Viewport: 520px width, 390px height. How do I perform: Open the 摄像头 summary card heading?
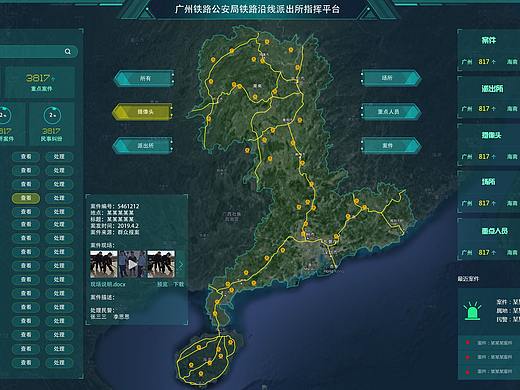tap(491, 135)
